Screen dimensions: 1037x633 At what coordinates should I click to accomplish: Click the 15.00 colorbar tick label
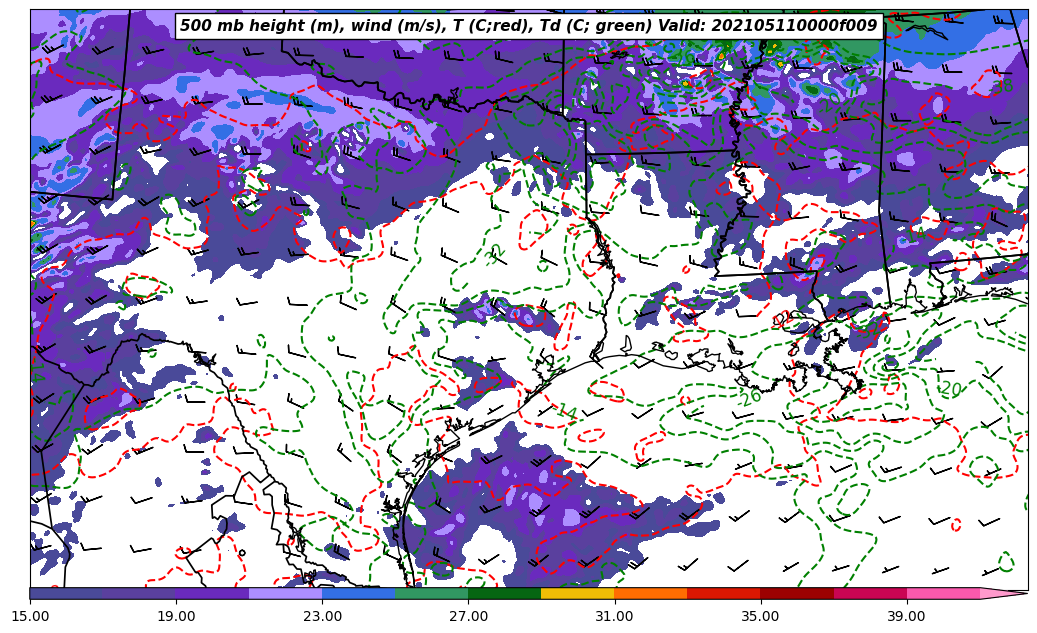pyautogui.click(x=30, y=616)
